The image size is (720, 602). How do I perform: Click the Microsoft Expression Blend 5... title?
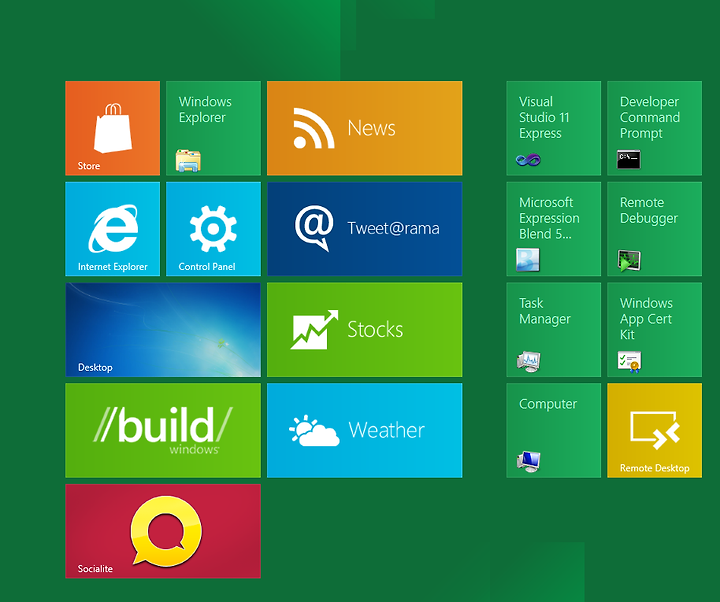click(x=549, y=218)
